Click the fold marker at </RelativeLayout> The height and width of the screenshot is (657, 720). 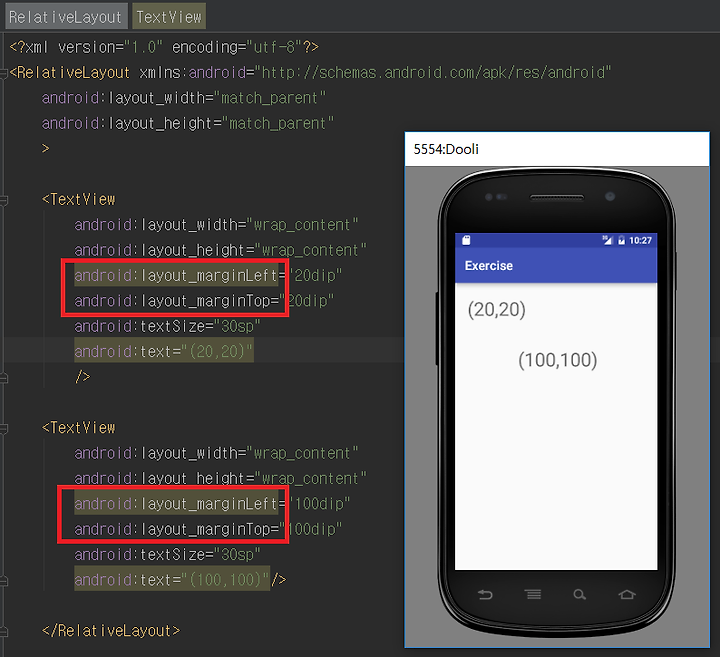(4, 632)
